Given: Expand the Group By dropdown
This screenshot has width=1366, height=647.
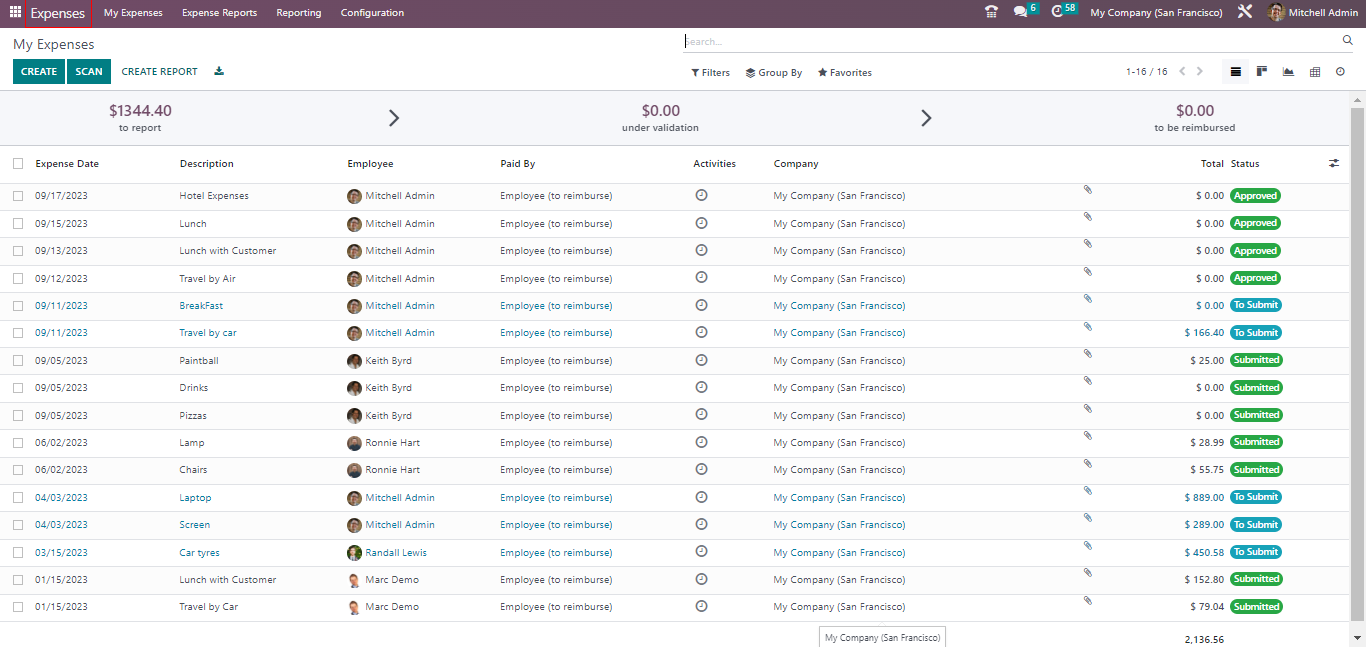Looking at the screenshot, I should click(x=774, y=73).
